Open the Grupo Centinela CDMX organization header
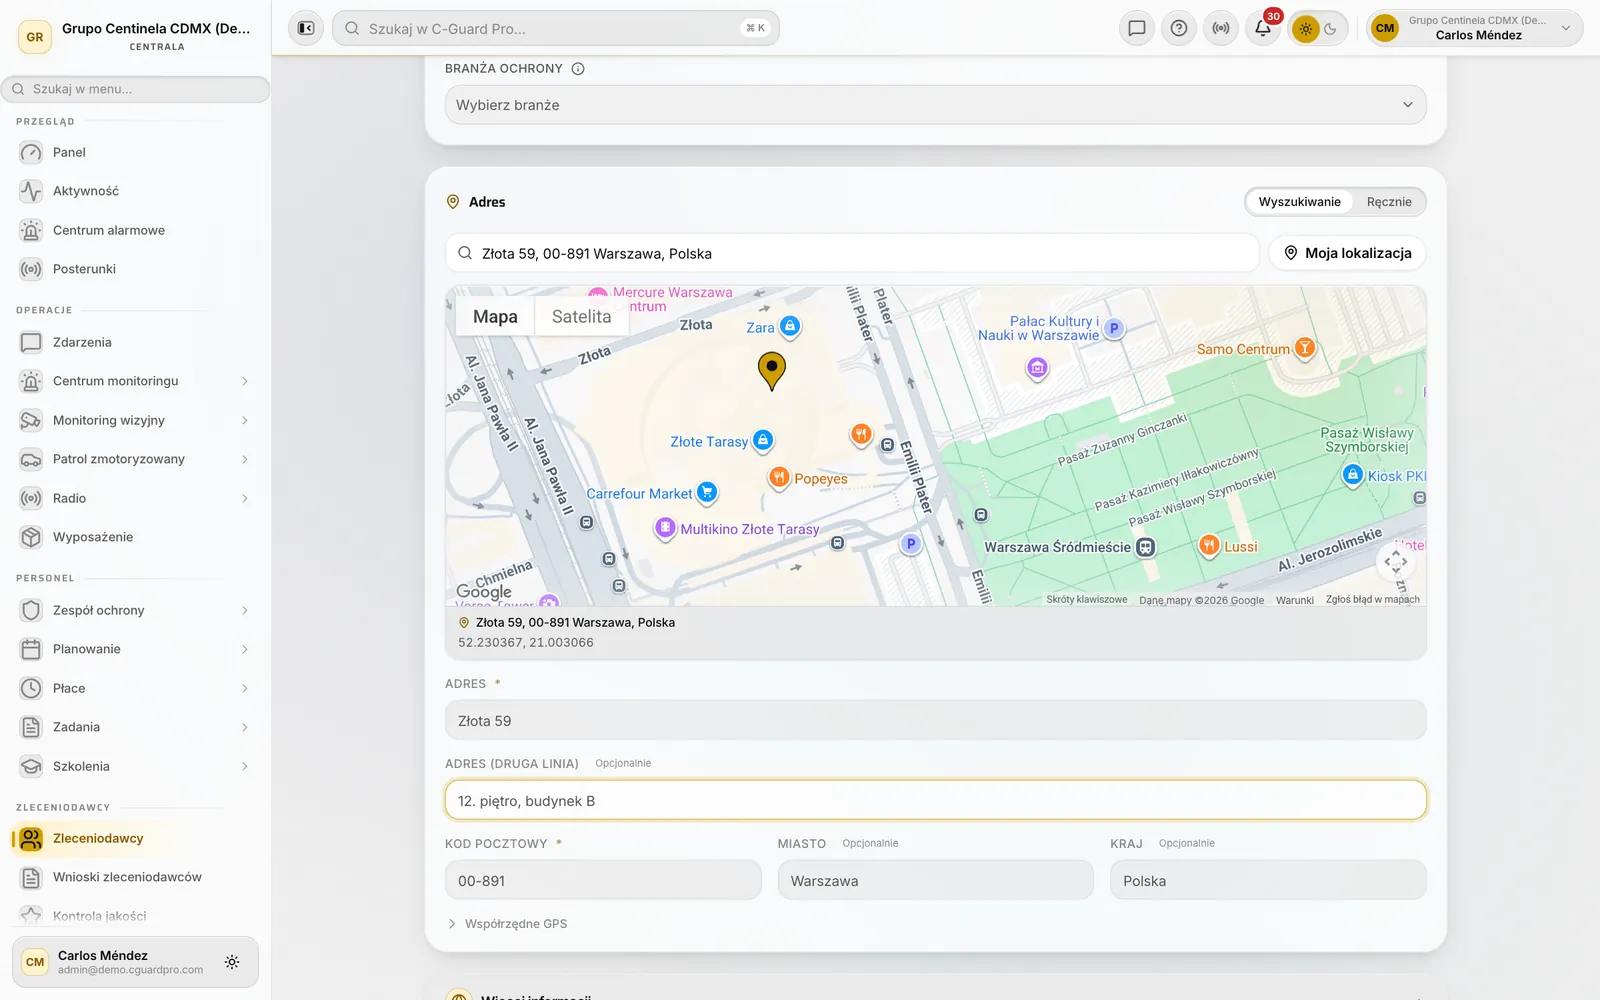1600x1000 pixels. [x=135, y=36]
